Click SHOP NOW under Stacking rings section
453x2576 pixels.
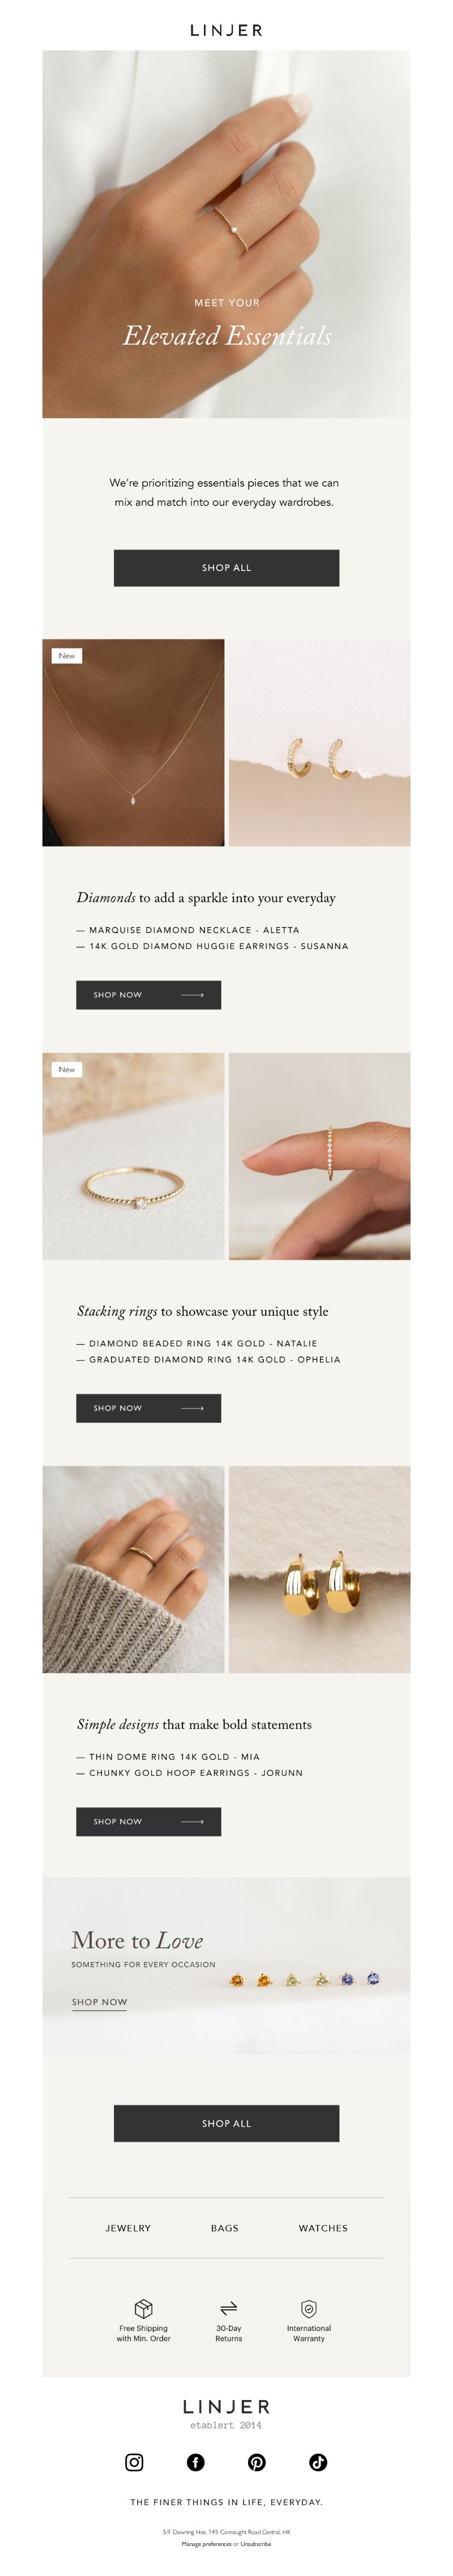[148, 1407]
